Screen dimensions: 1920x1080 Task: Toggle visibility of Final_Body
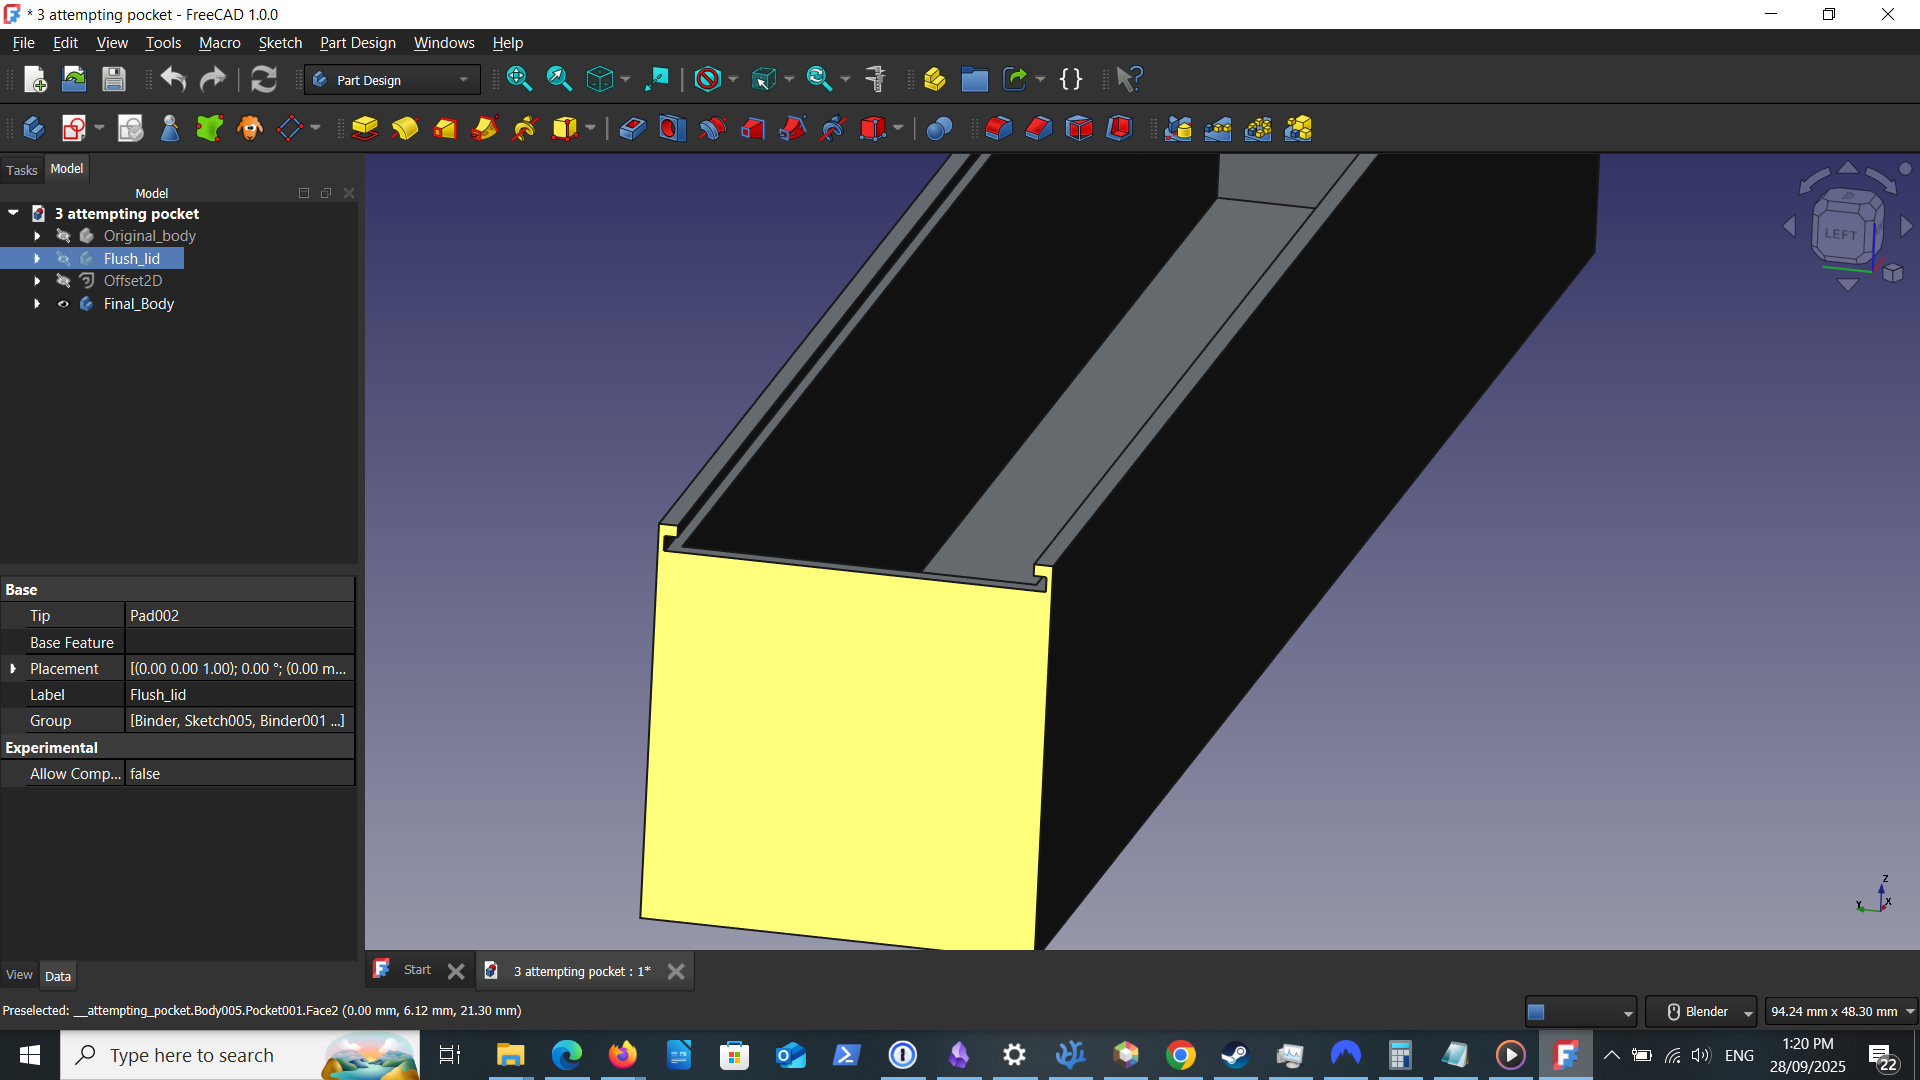(x=63, y=304)
